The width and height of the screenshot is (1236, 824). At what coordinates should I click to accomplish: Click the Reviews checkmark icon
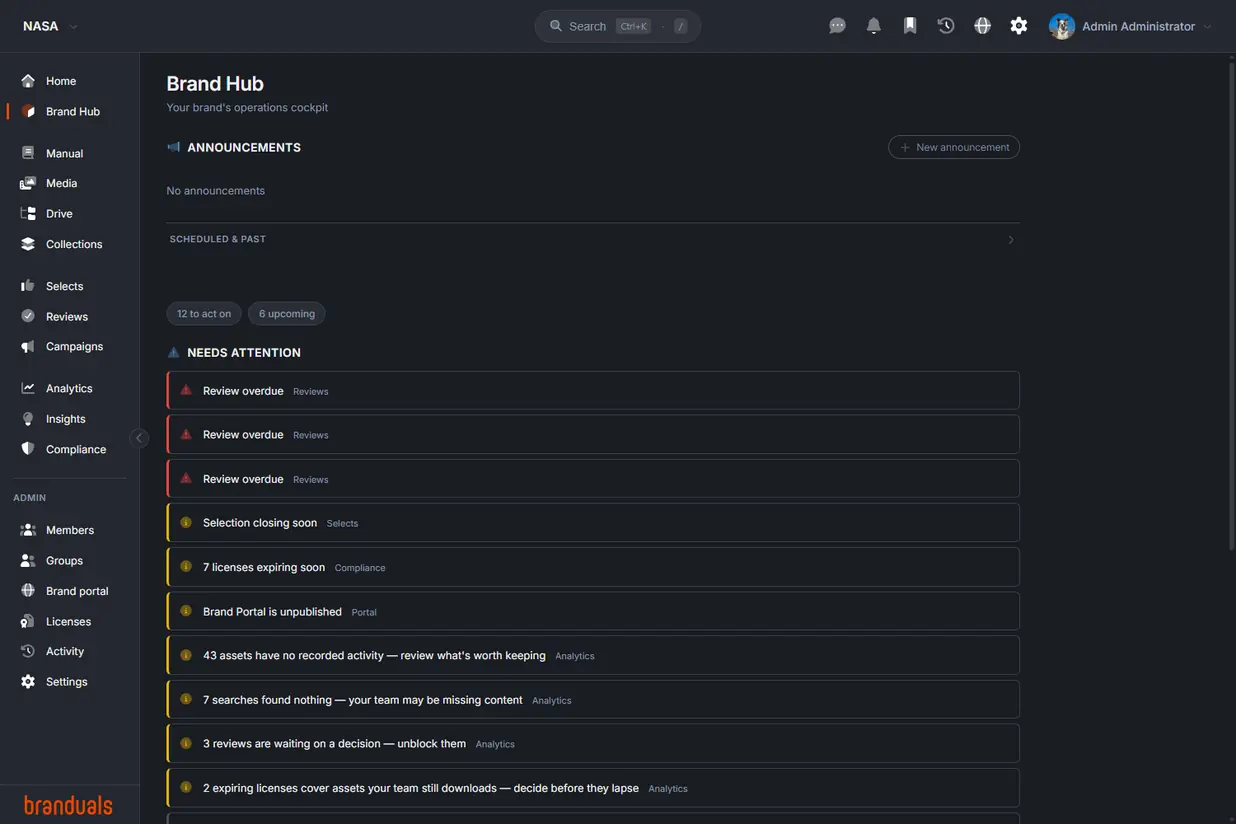[x=28, y=316]
